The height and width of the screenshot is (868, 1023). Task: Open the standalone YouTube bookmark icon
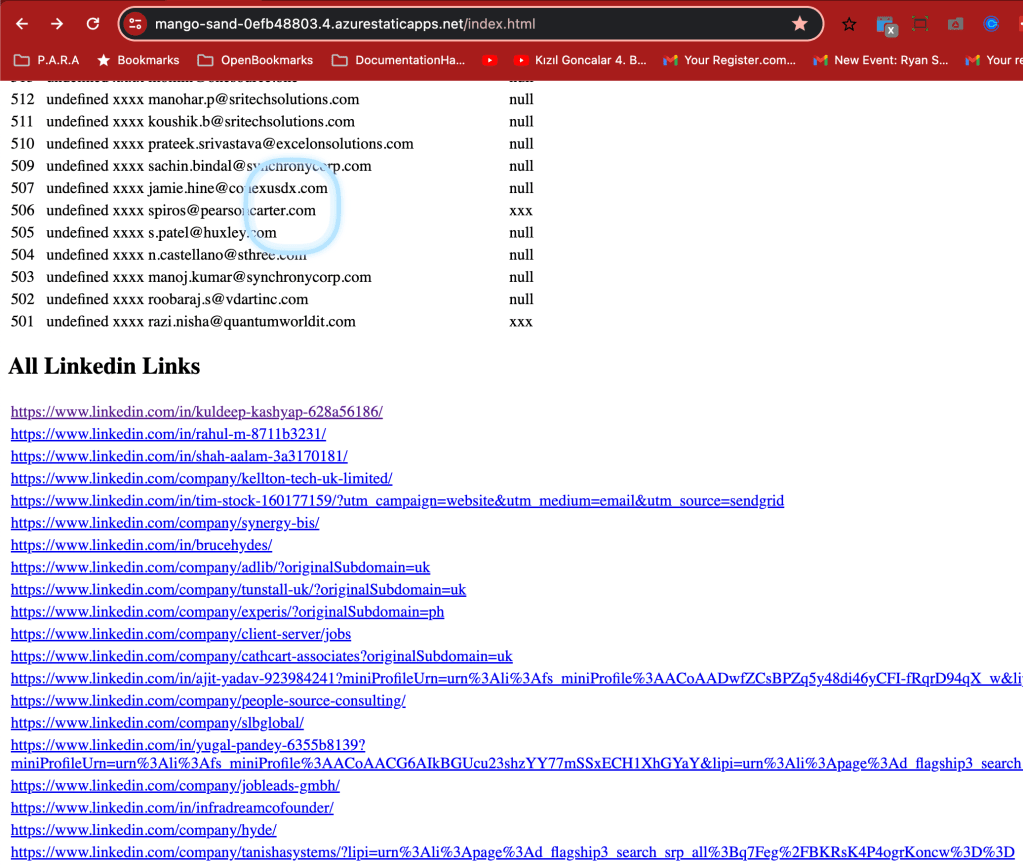point(489,60)
